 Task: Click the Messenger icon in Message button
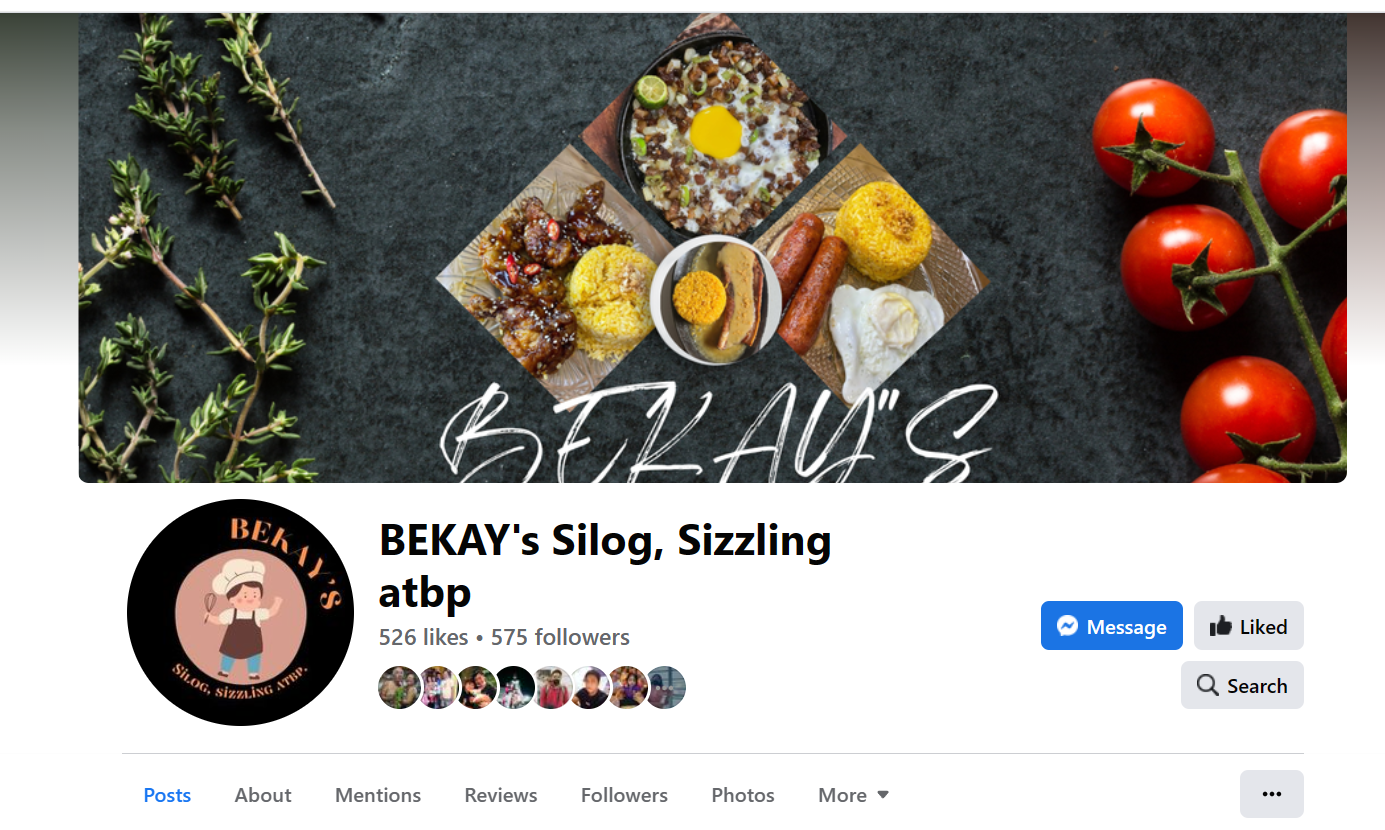click(x=1067, y=626)
